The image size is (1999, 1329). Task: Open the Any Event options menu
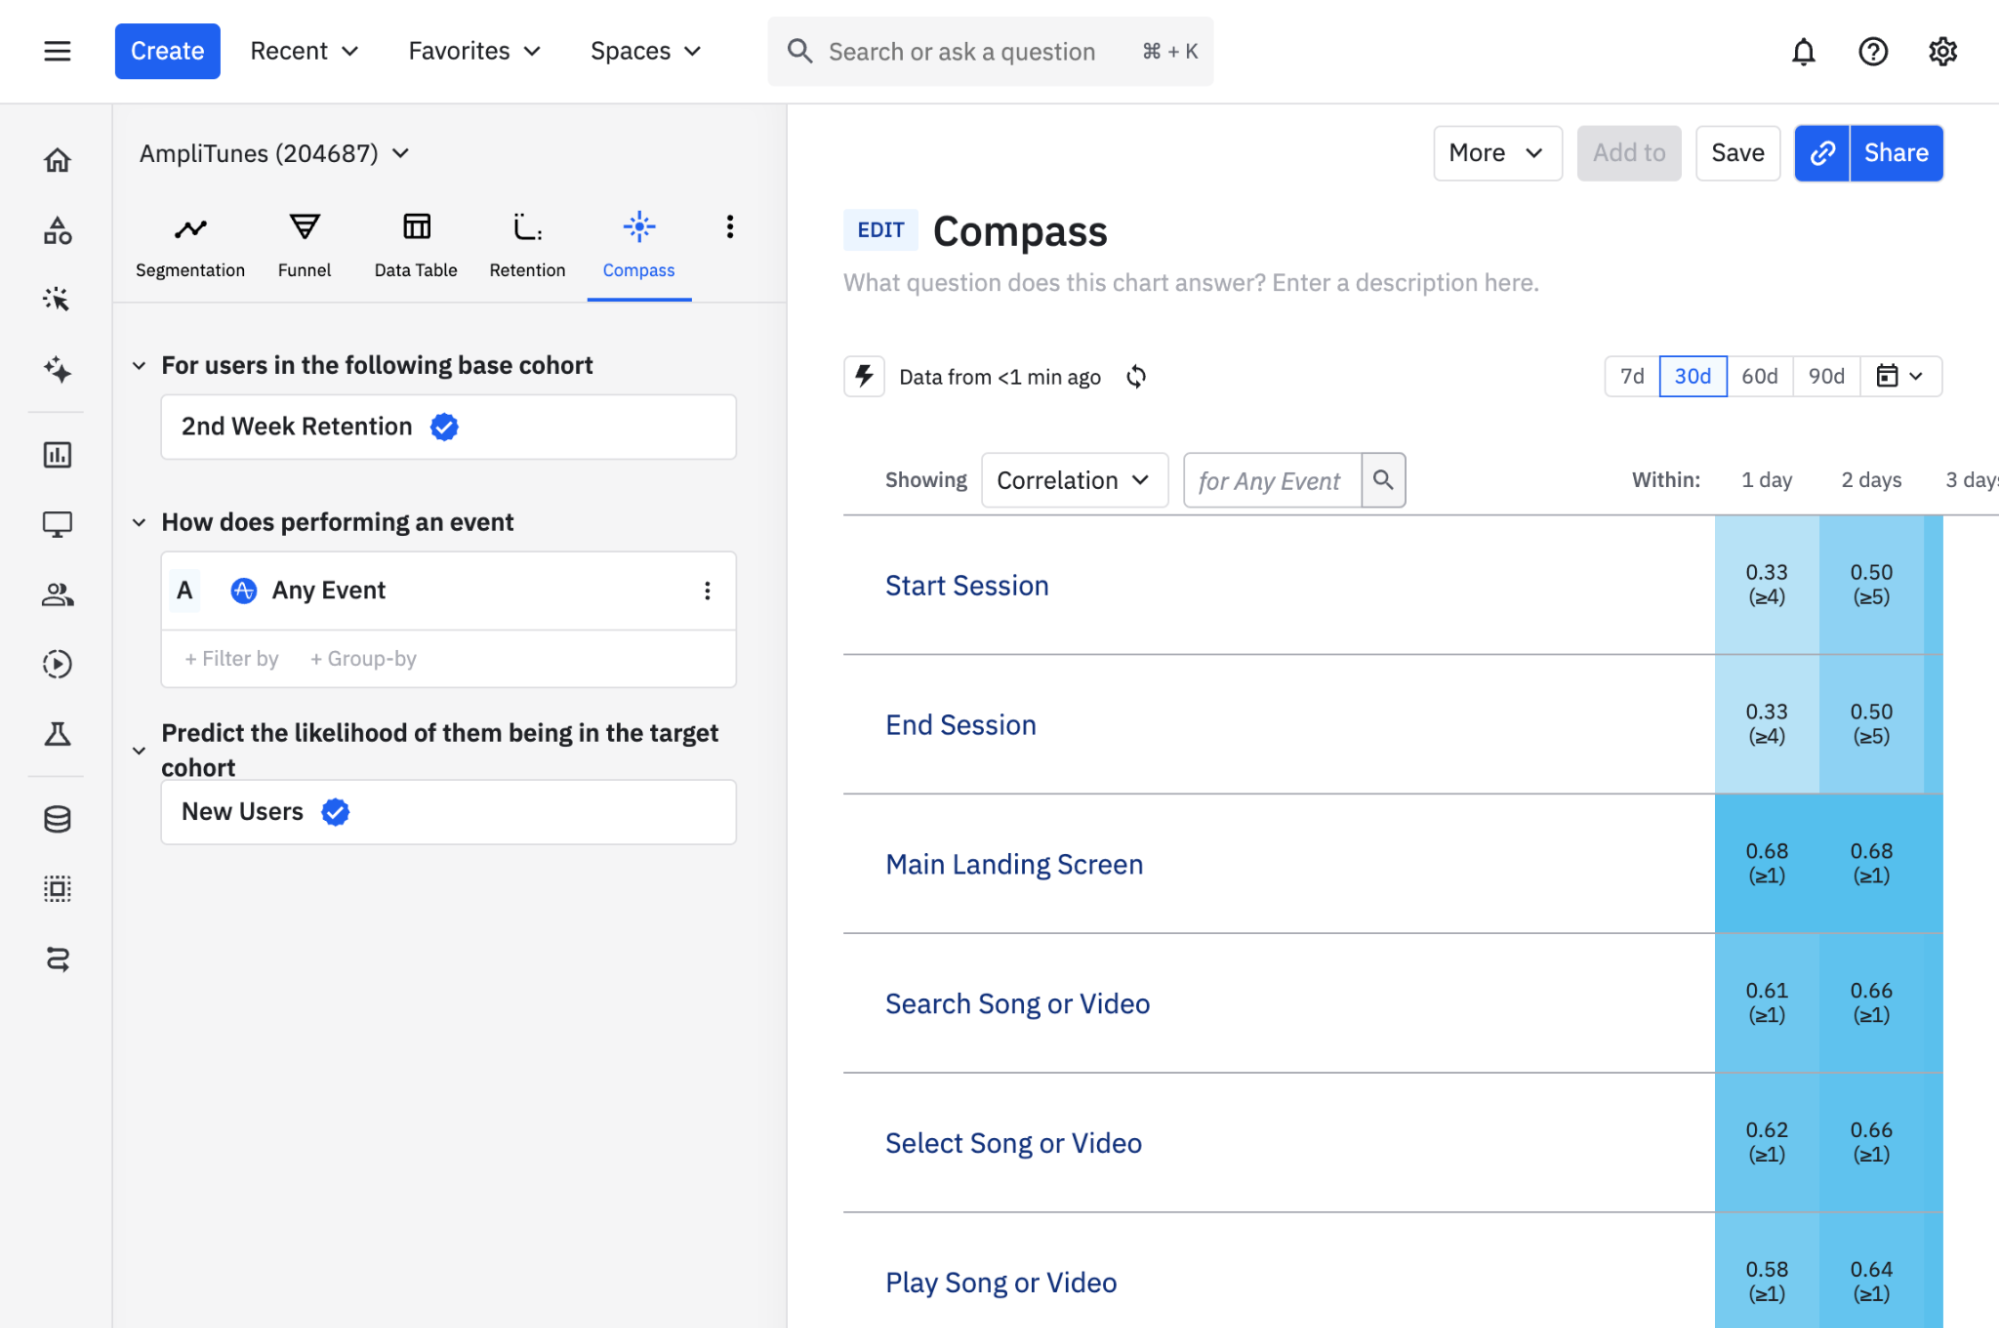coord(707,591)
